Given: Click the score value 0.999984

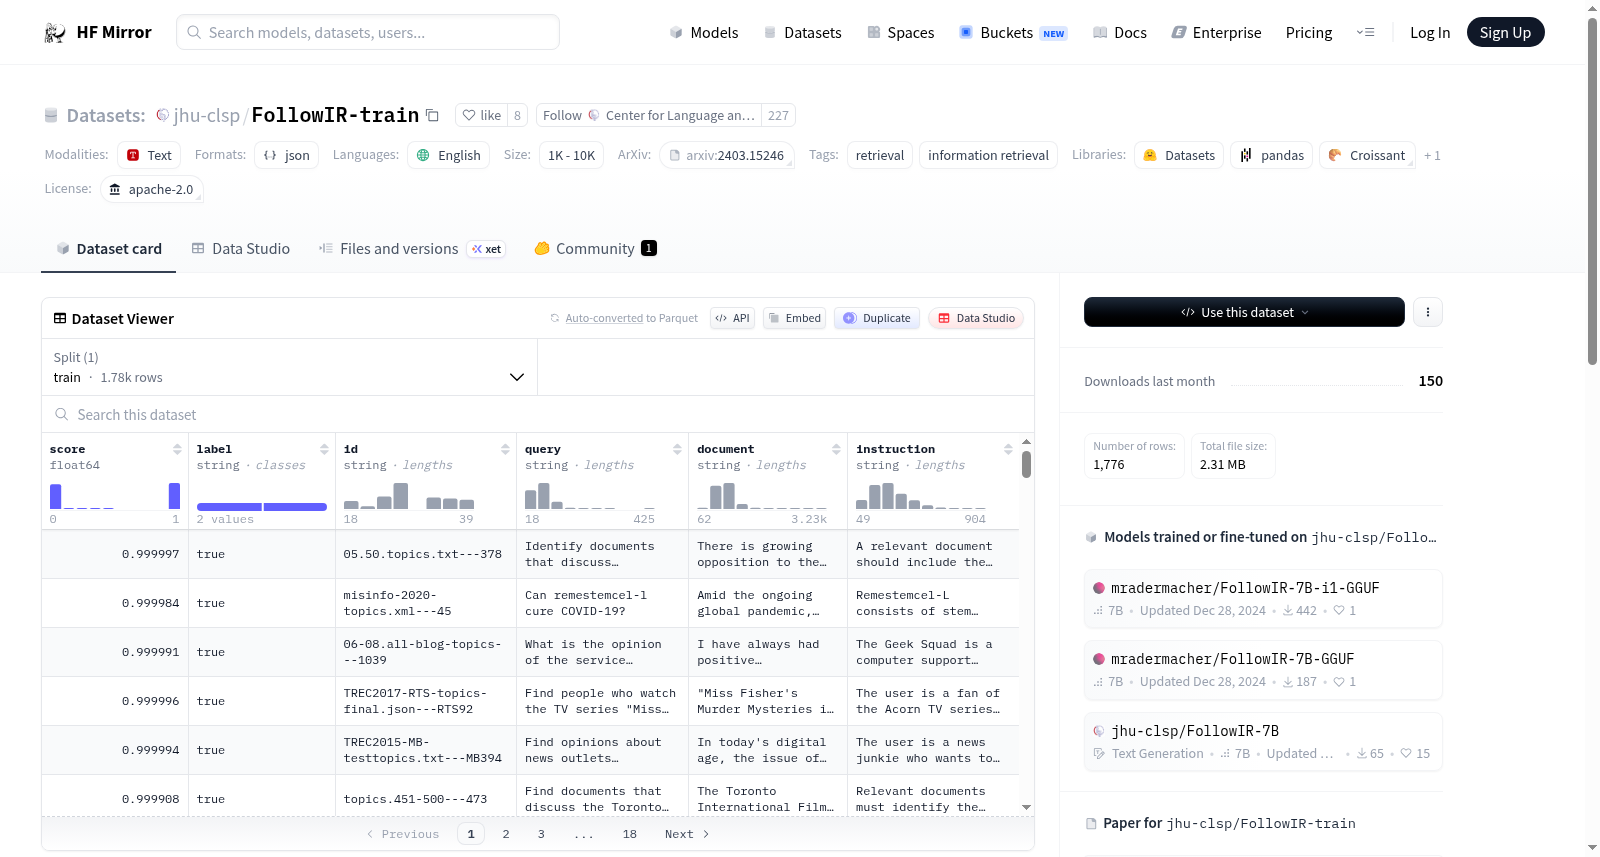Looking at the screenshot, I should point(151,603).
